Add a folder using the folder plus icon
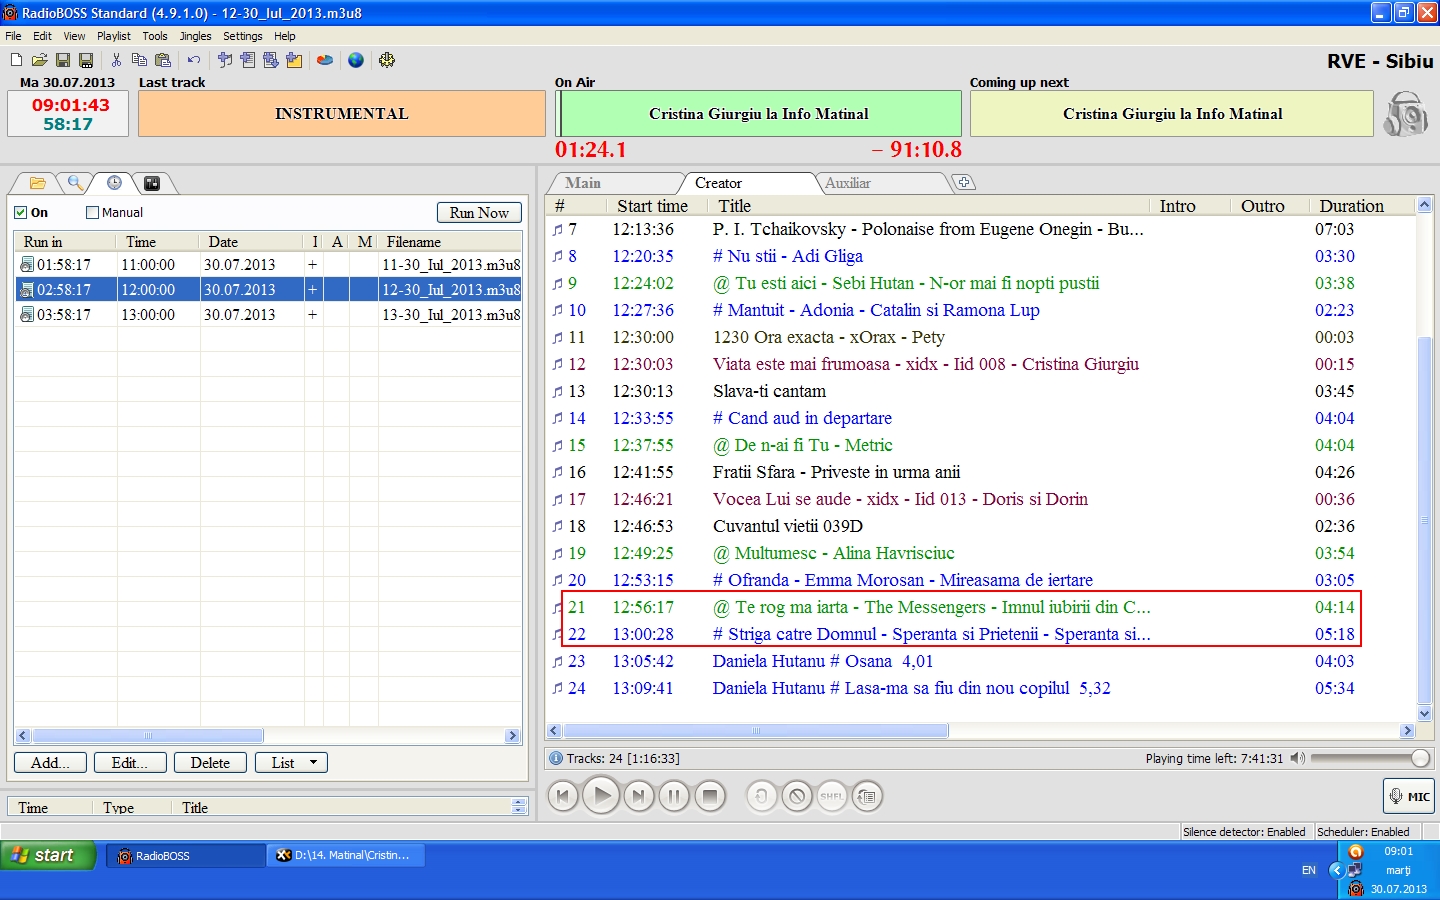Viewport: 1440px width, 900px height. tap(294, 60)
